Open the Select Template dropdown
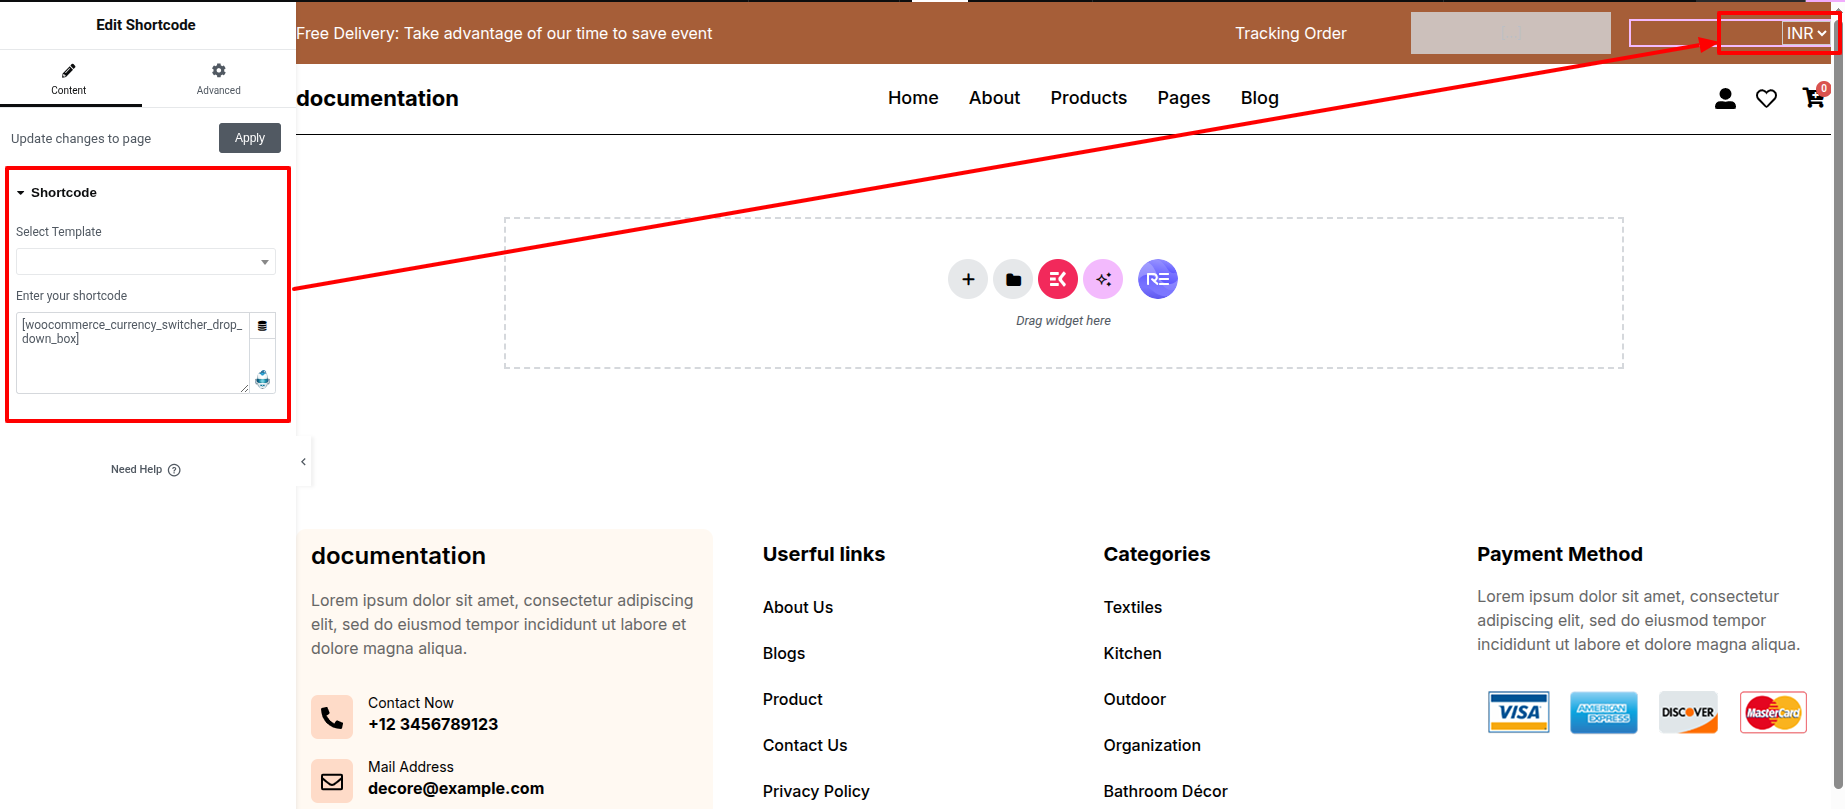 point(145,262)
